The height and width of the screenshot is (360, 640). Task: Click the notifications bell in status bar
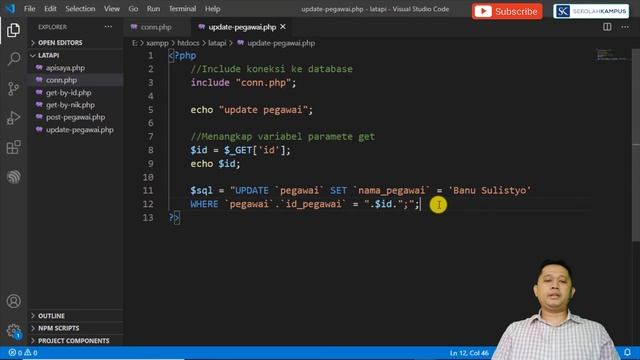click(627, 352)
